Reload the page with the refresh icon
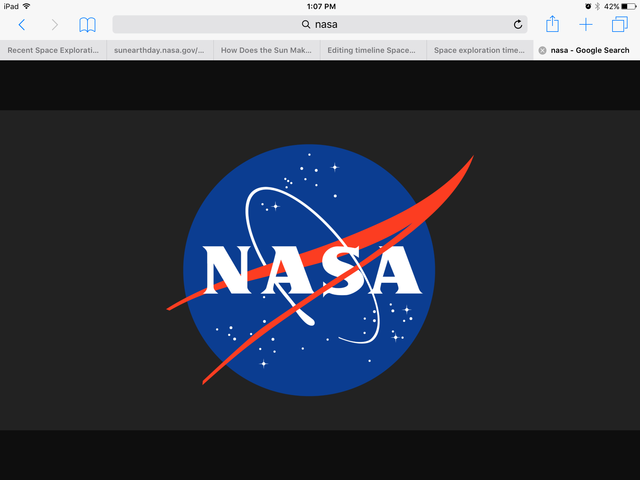Image resolution: width=640 pixels, height=480 pixels. (x=518, y=24)
